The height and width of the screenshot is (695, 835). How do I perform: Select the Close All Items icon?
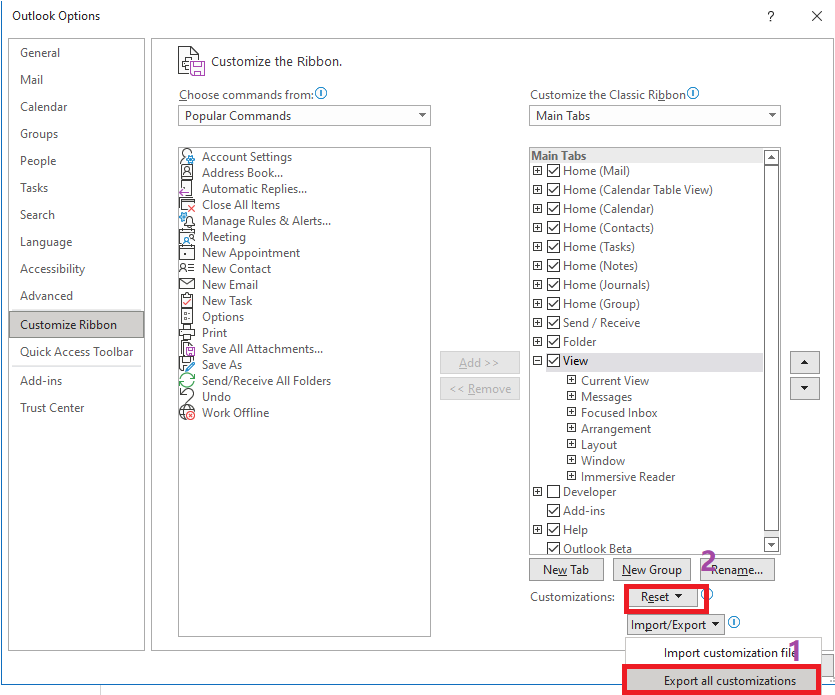[187, 205]
